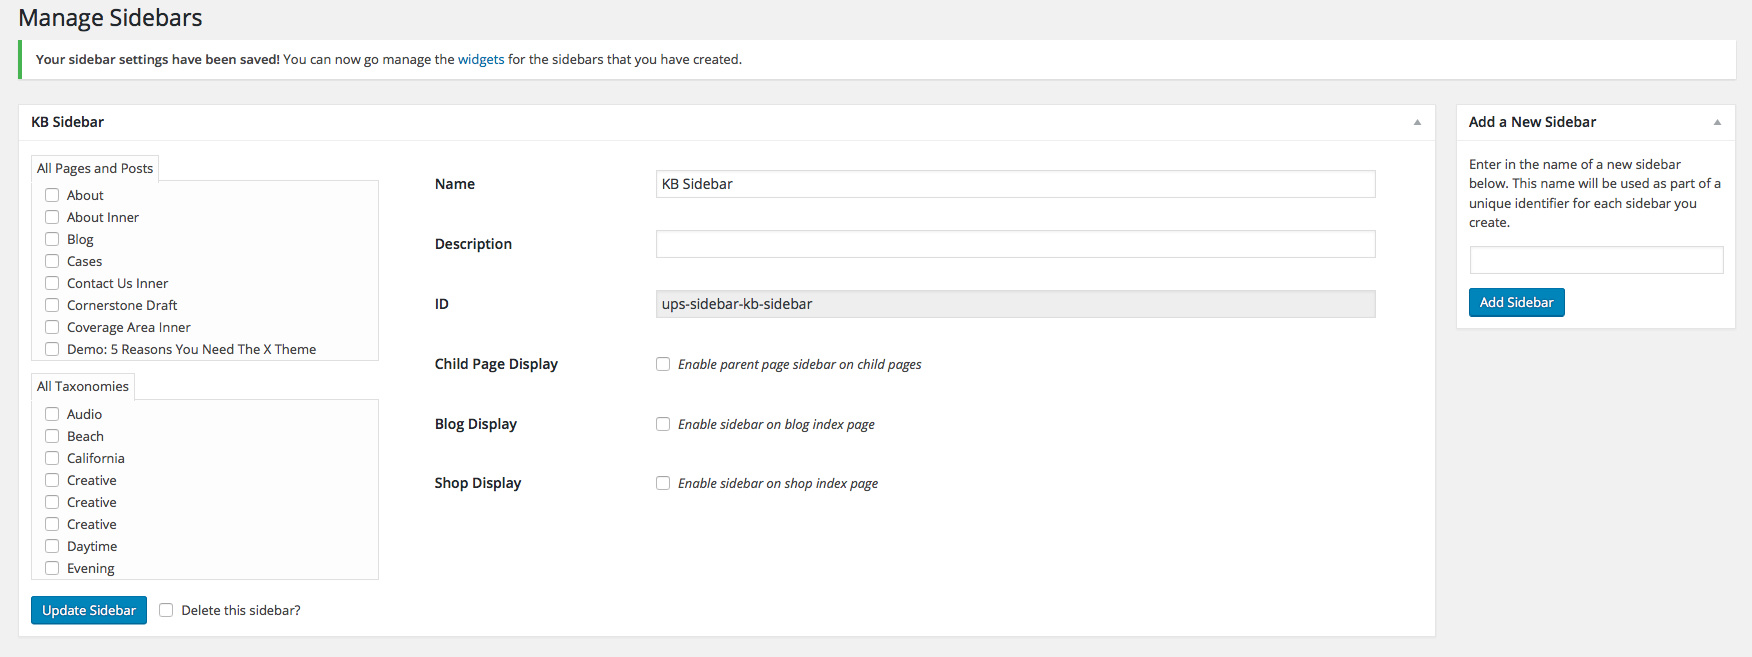Tick the Blog page checkbox
Viewport: 1752px width, 657px height.
[52, 239]
